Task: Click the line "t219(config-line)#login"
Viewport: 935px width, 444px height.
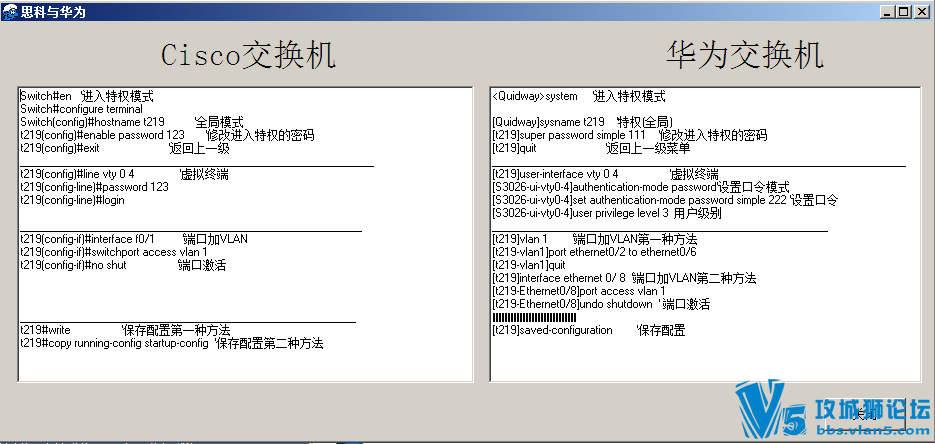Action: coord(73,200)
